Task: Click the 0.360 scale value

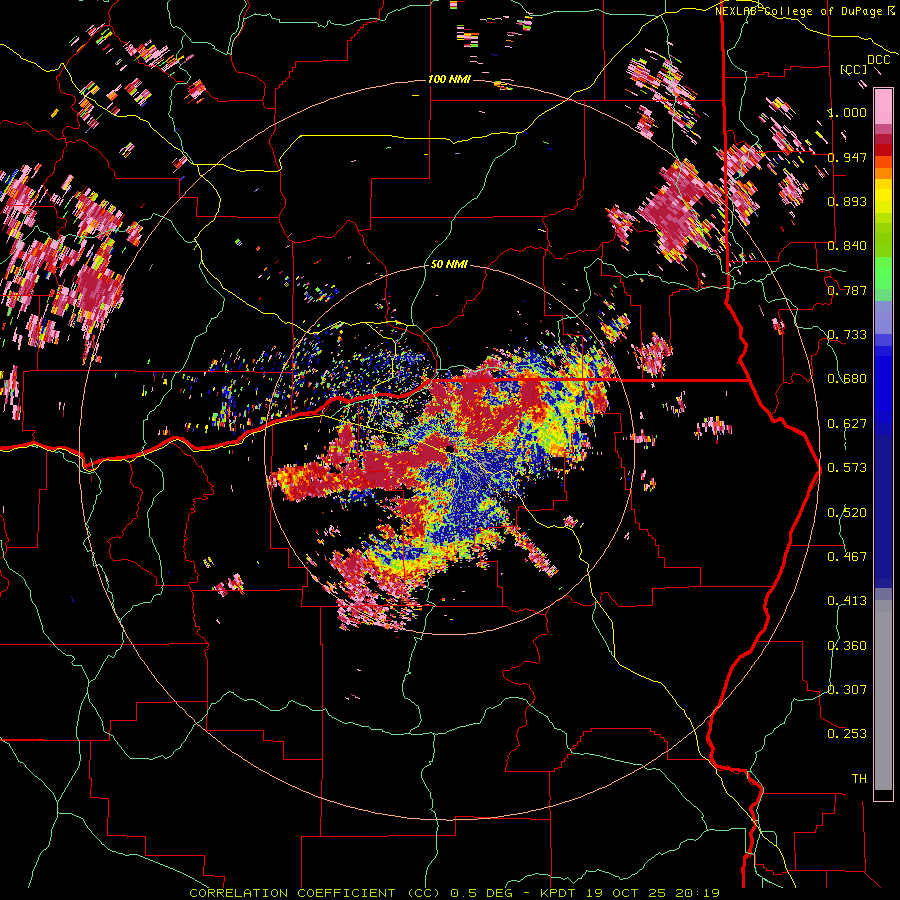Action: (847, 646)
